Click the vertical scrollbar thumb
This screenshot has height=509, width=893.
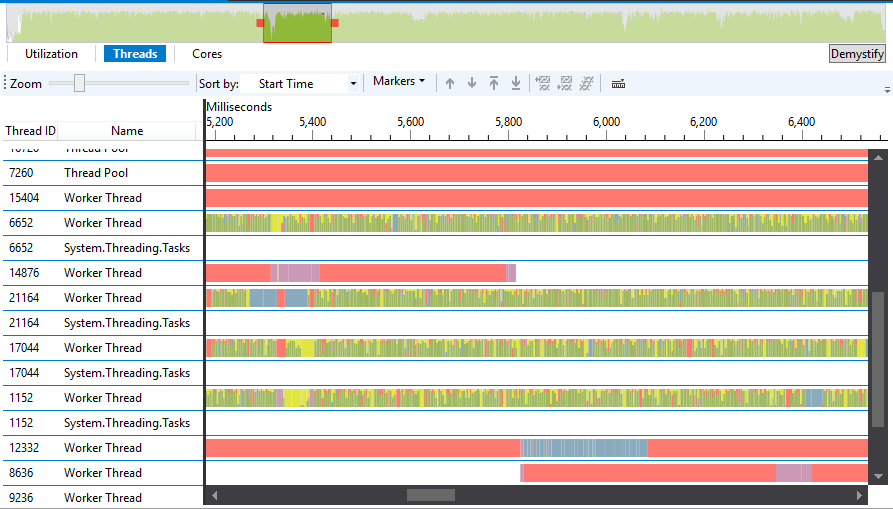click(878, 359)
